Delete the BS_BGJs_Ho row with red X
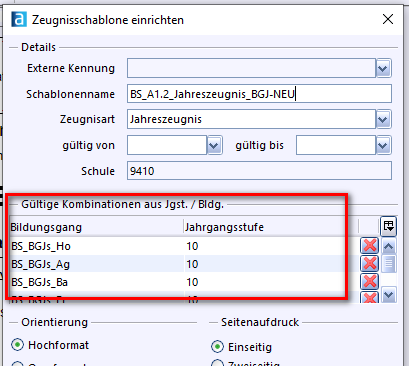This screenshot has height=366, width=409. click(369, 246)
